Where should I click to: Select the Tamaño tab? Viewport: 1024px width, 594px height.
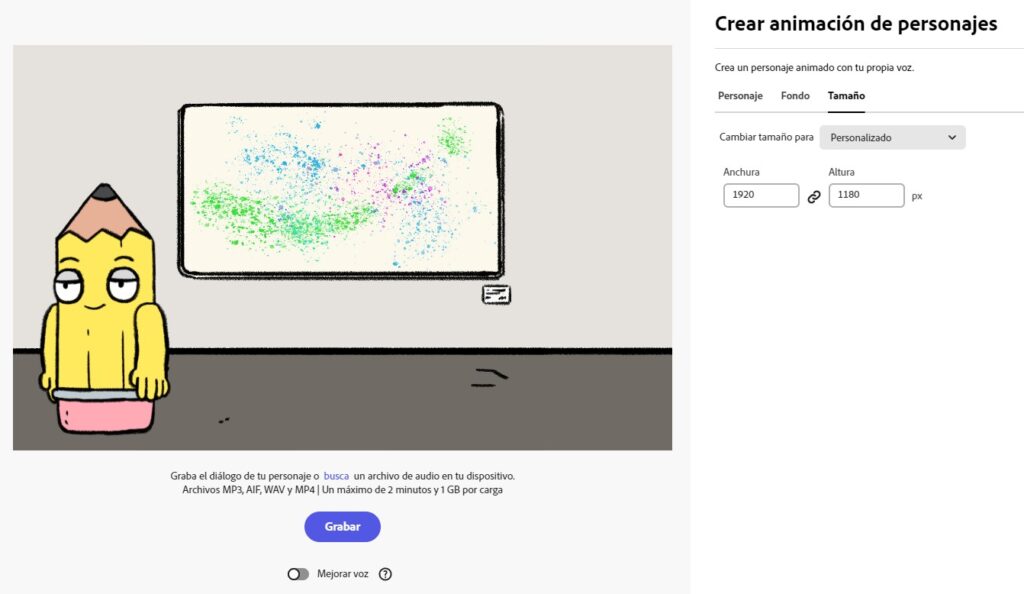846,96
